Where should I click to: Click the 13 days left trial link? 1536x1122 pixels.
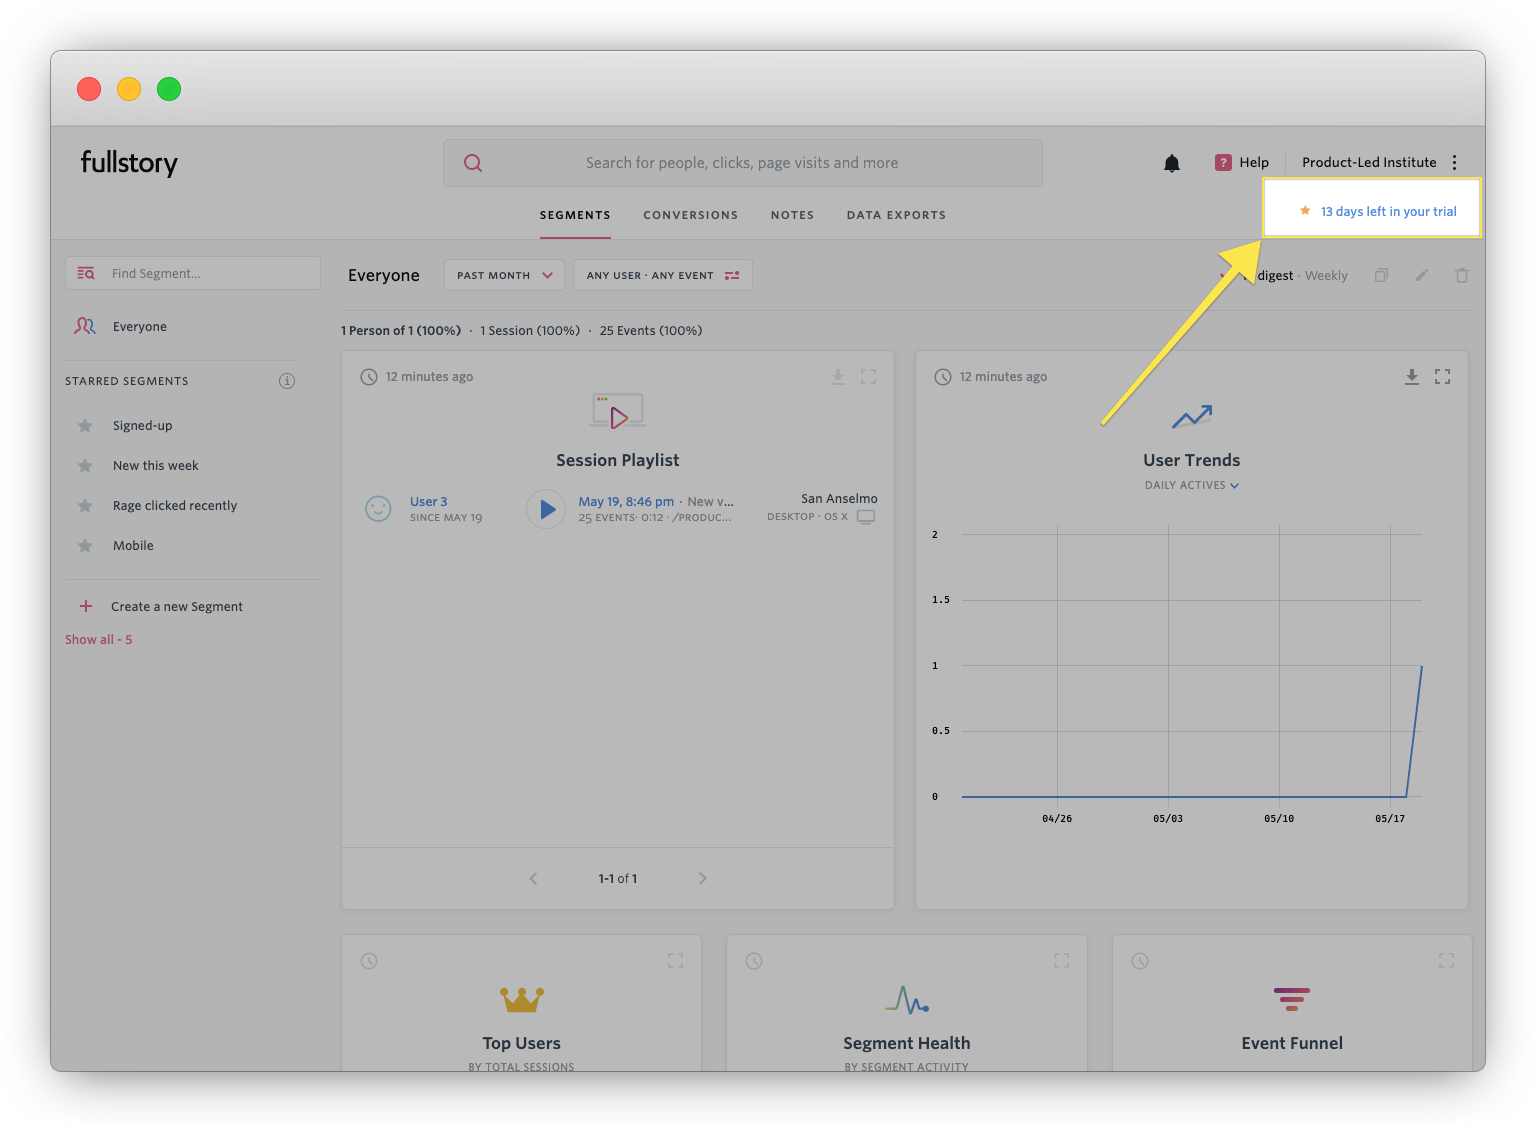1388,212
